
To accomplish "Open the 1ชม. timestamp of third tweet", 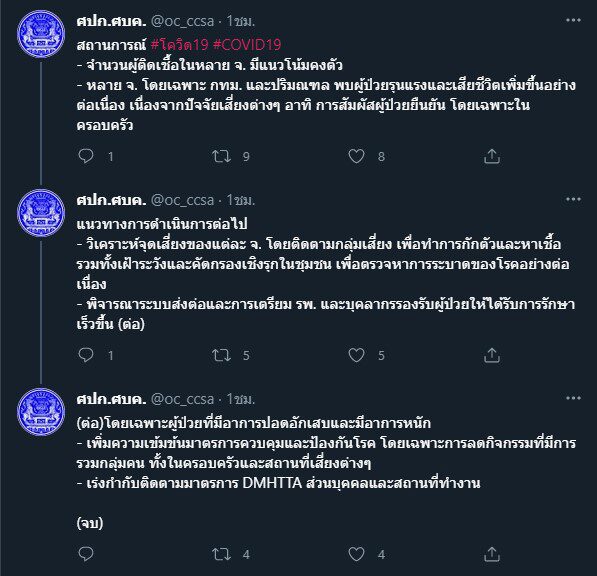I will (x=240, y=399).
